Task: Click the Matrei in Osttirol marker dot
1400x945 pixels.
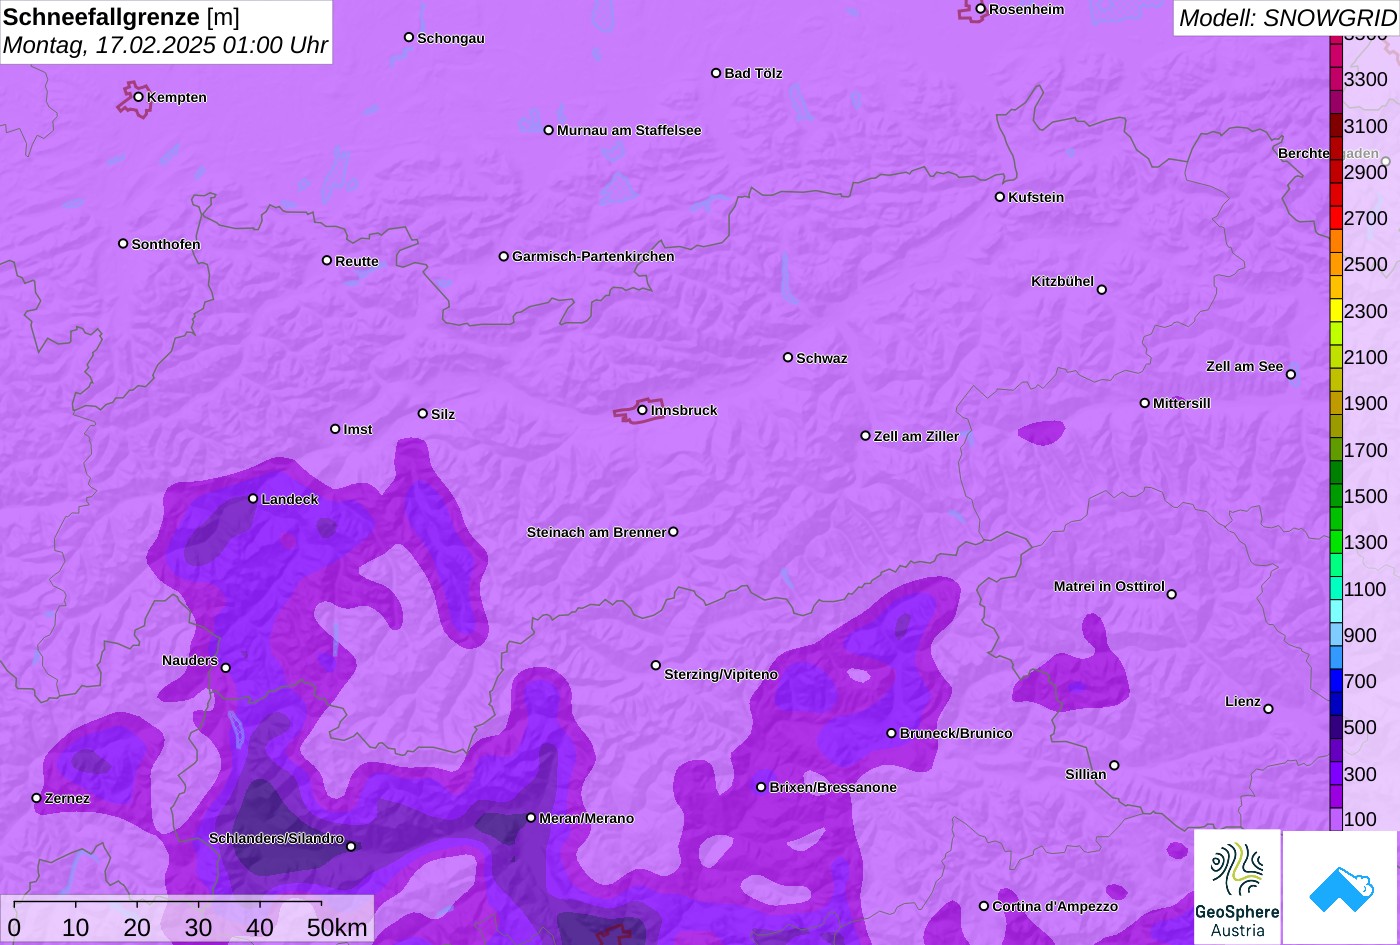Action: (x=1172, y=594)
